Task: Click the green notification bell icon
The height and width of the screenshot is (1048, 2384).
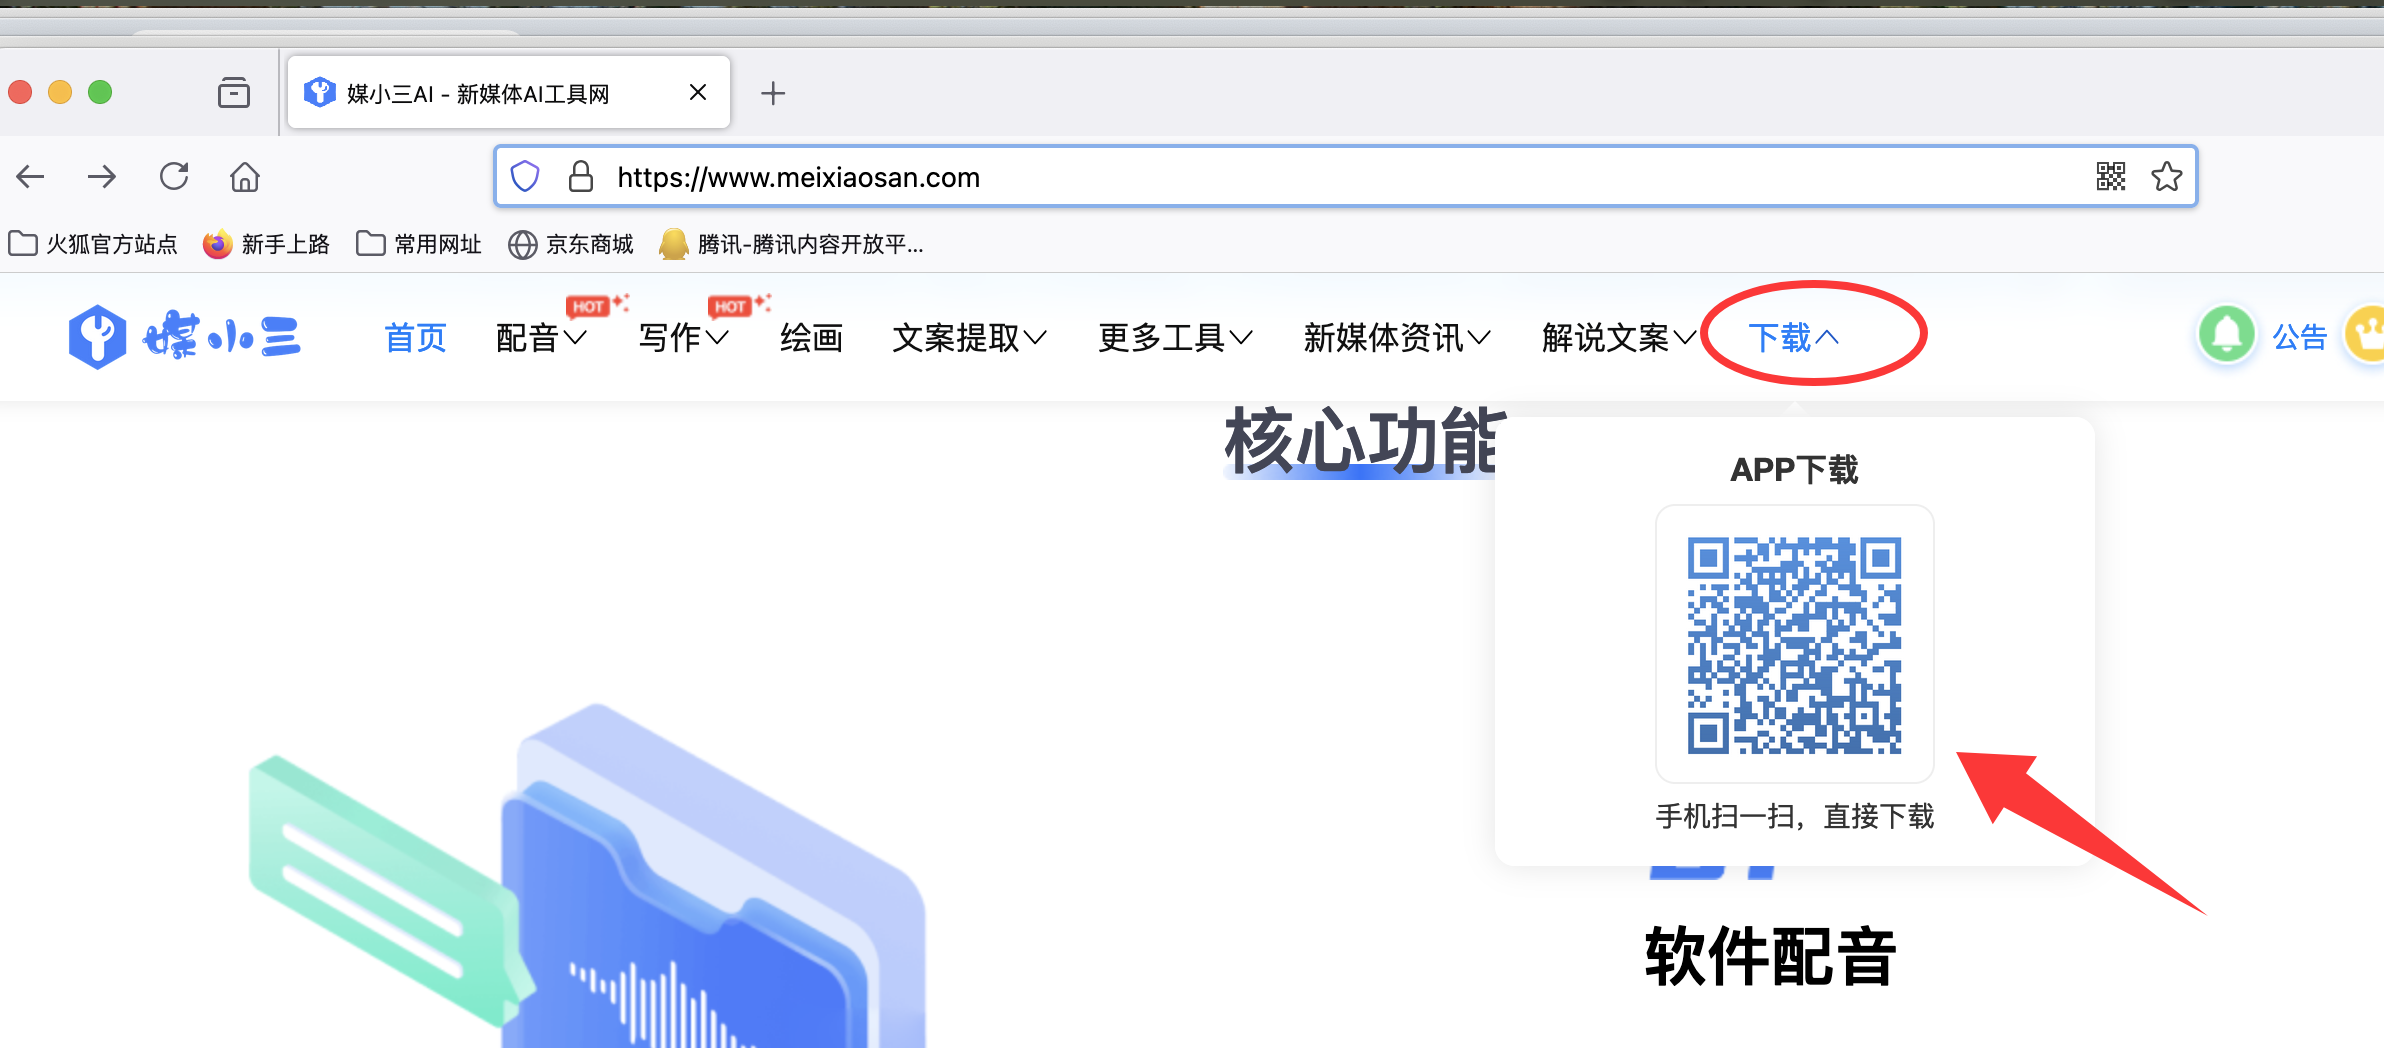Action: (2226, 335)
